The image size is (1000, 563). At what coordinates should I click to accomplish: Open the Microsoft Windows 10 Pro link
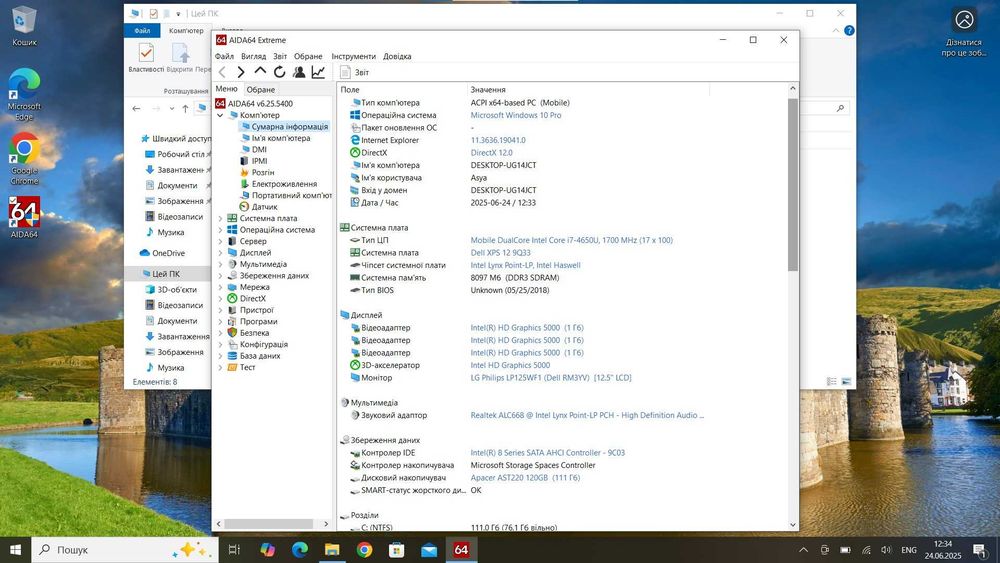516,115
